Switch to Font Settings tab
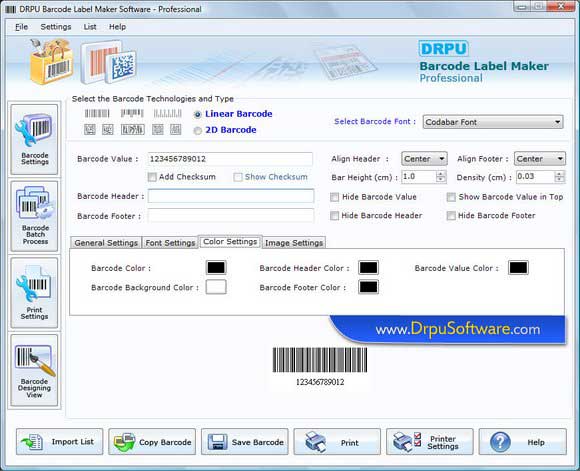This screenshot has height=471, width=580. [170, 243]
